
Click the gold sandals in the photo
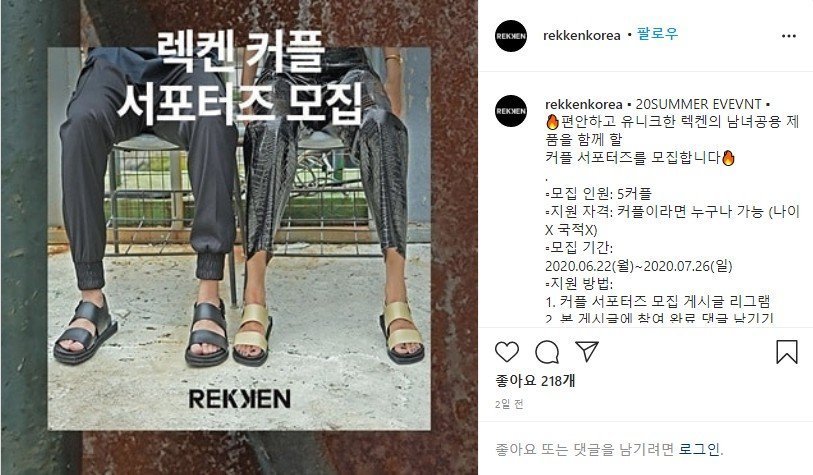(328, 332)
